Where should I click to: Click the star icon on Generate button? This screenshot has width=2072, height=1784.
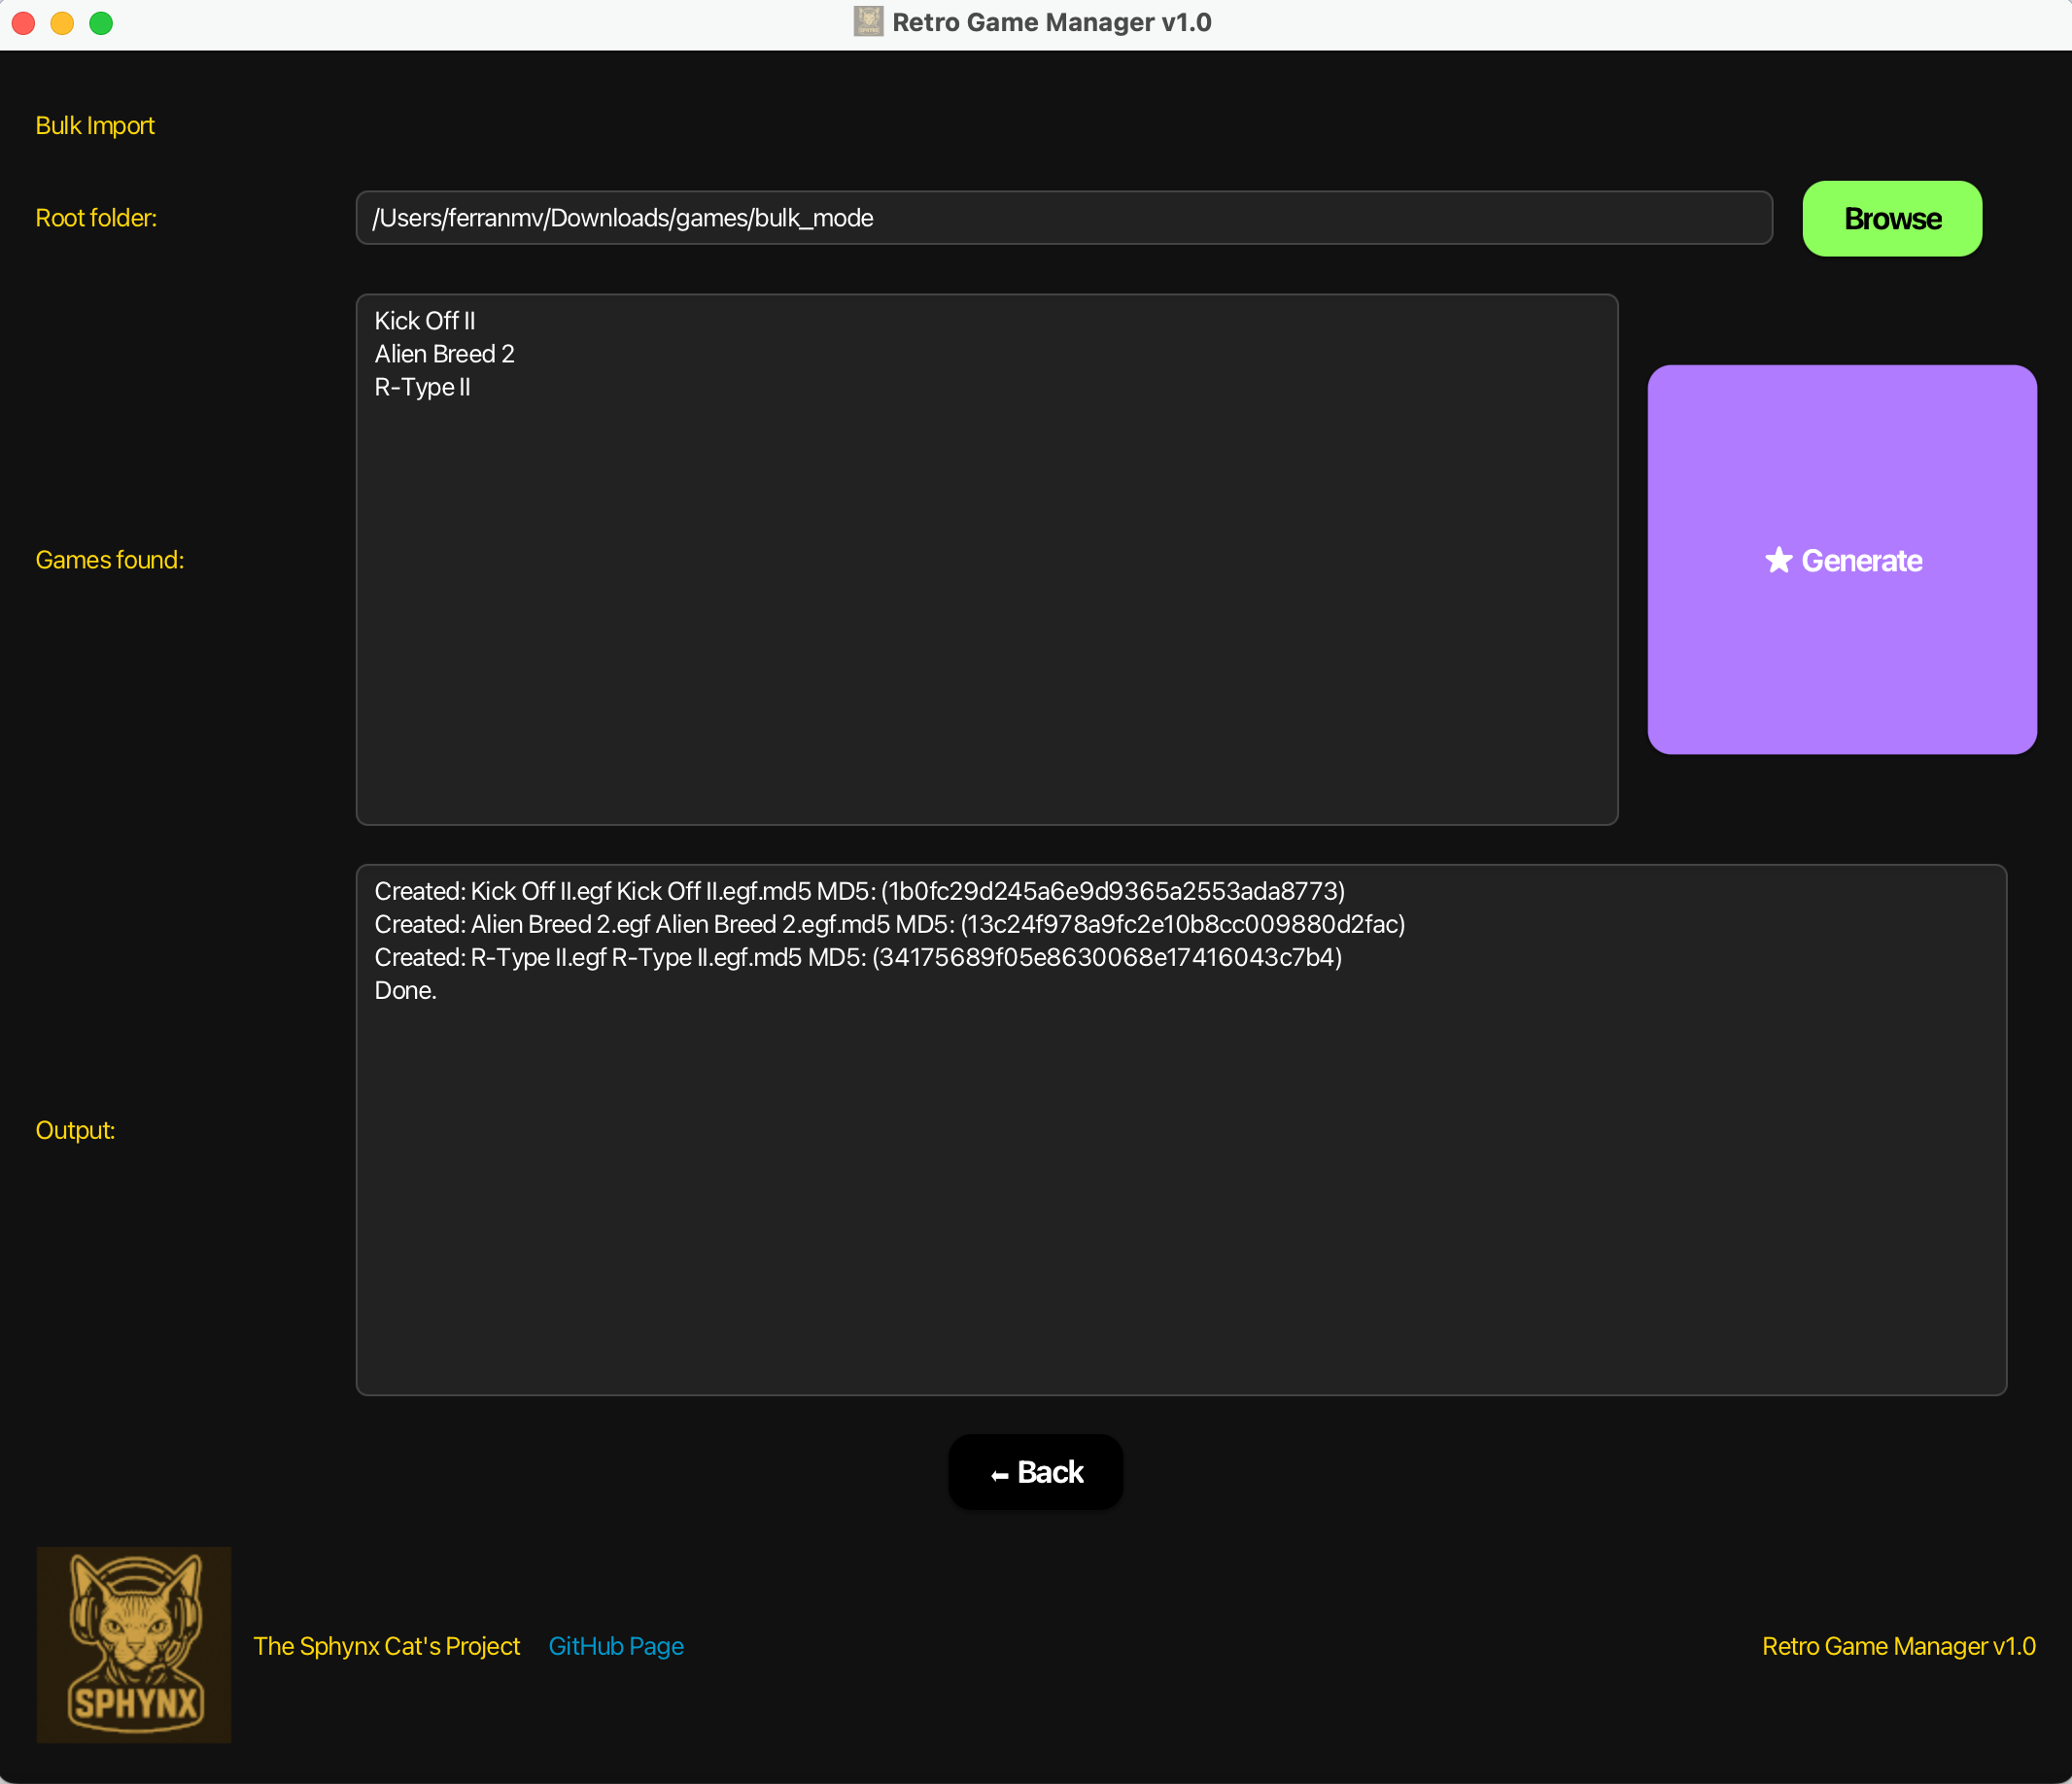tap(1778, 560)
